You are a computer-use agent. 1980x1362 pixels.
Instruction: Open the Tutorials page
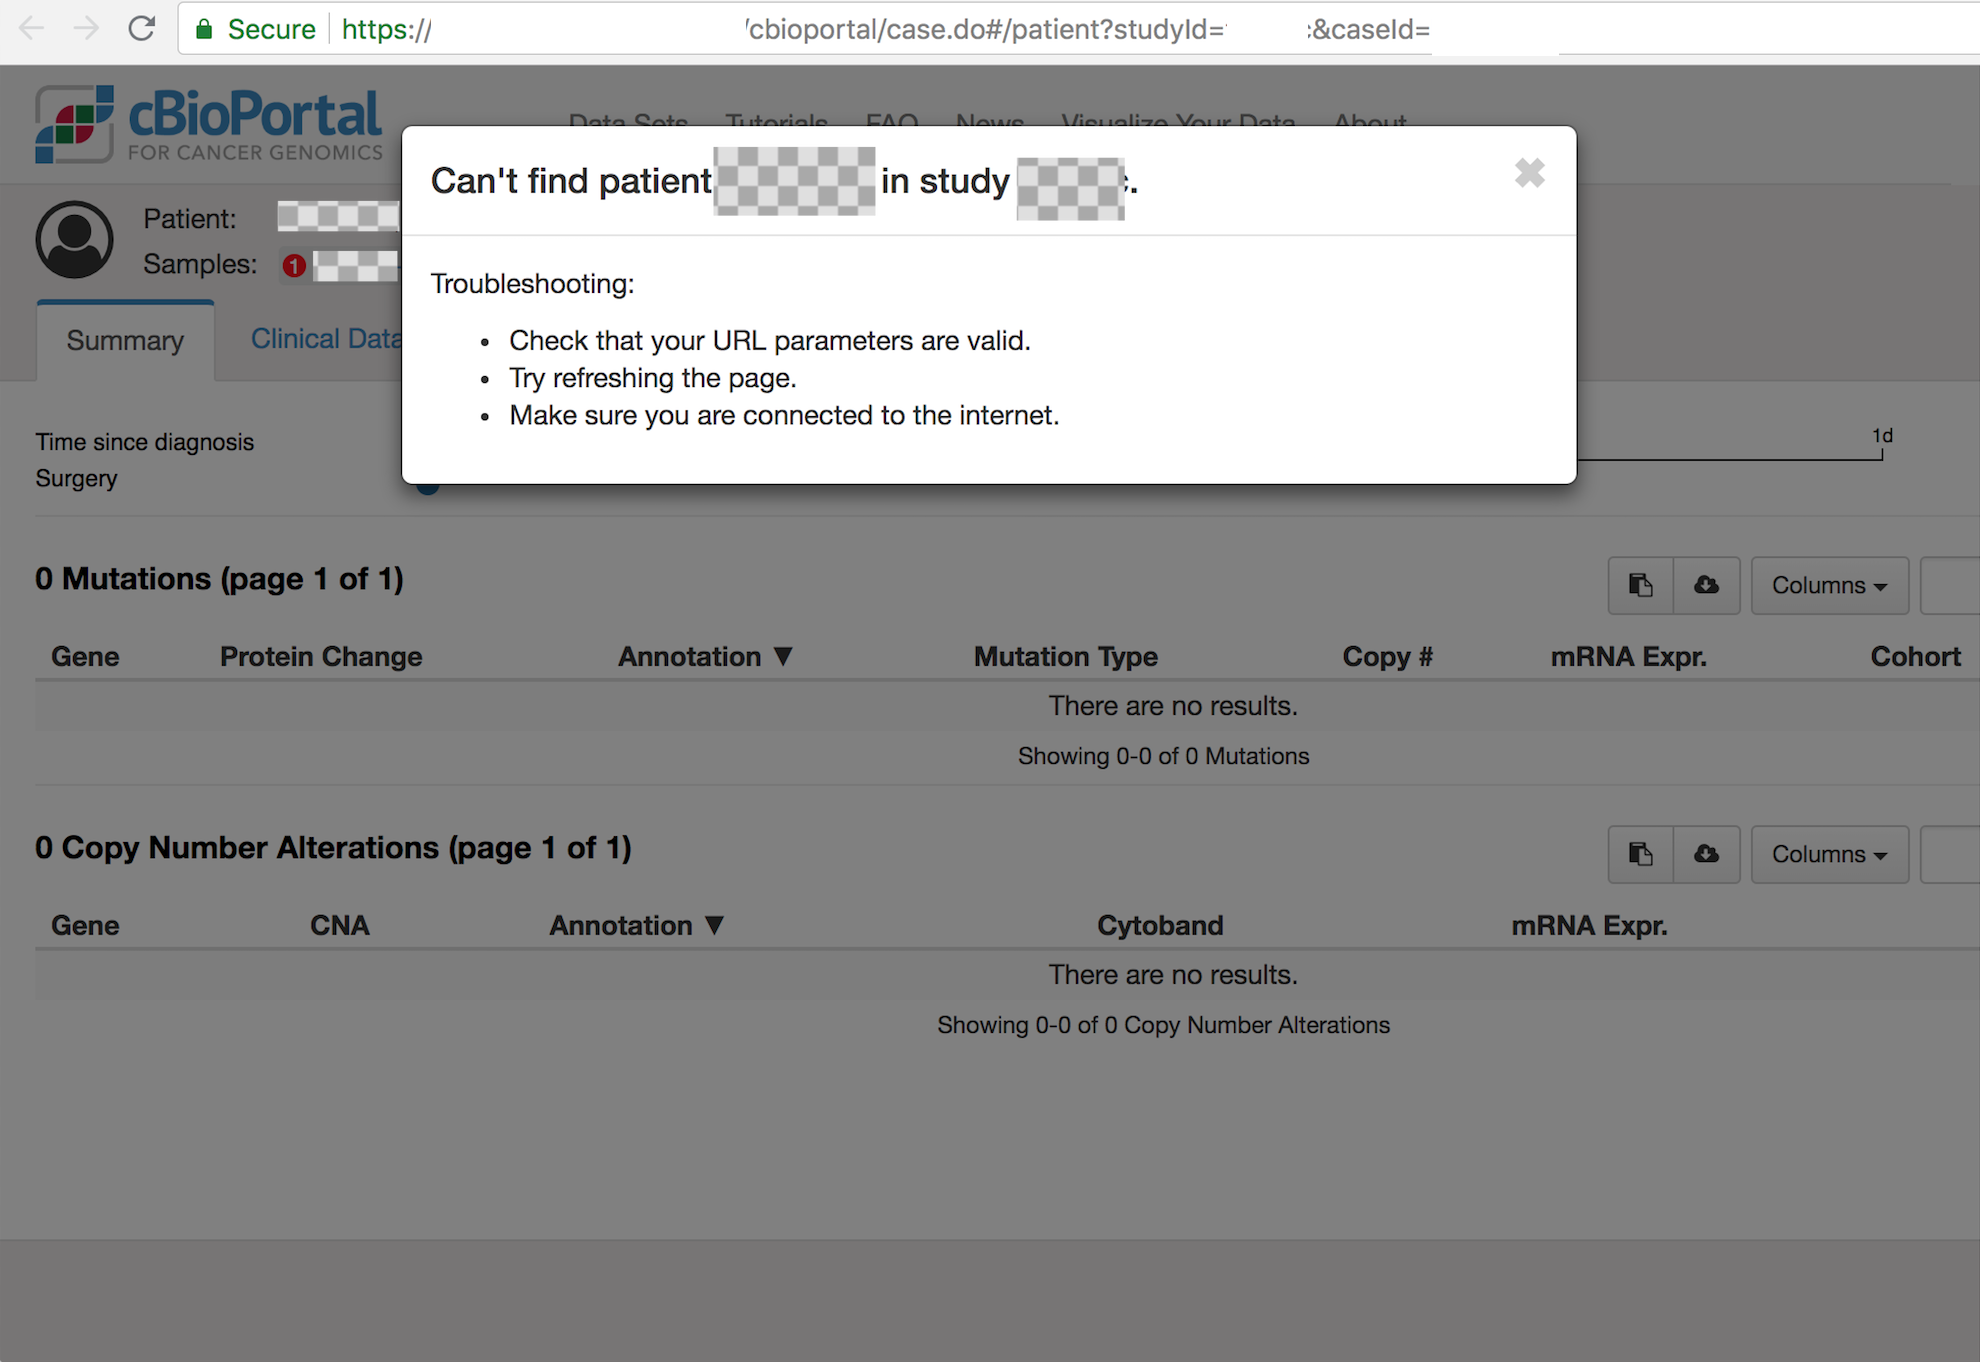click(776, 122)
